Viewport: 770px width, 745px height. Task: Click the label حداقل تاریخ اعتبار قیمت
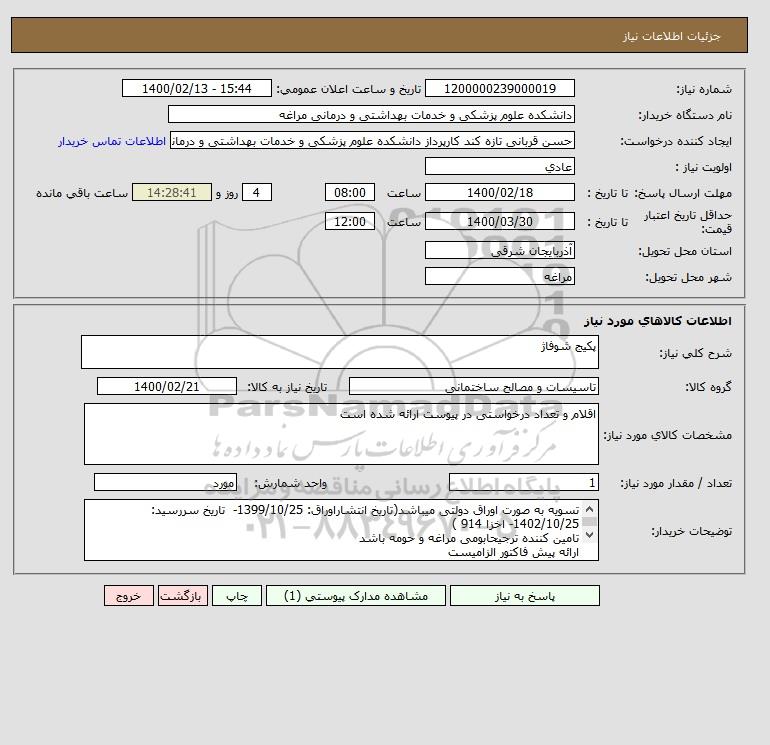point(688,222)
